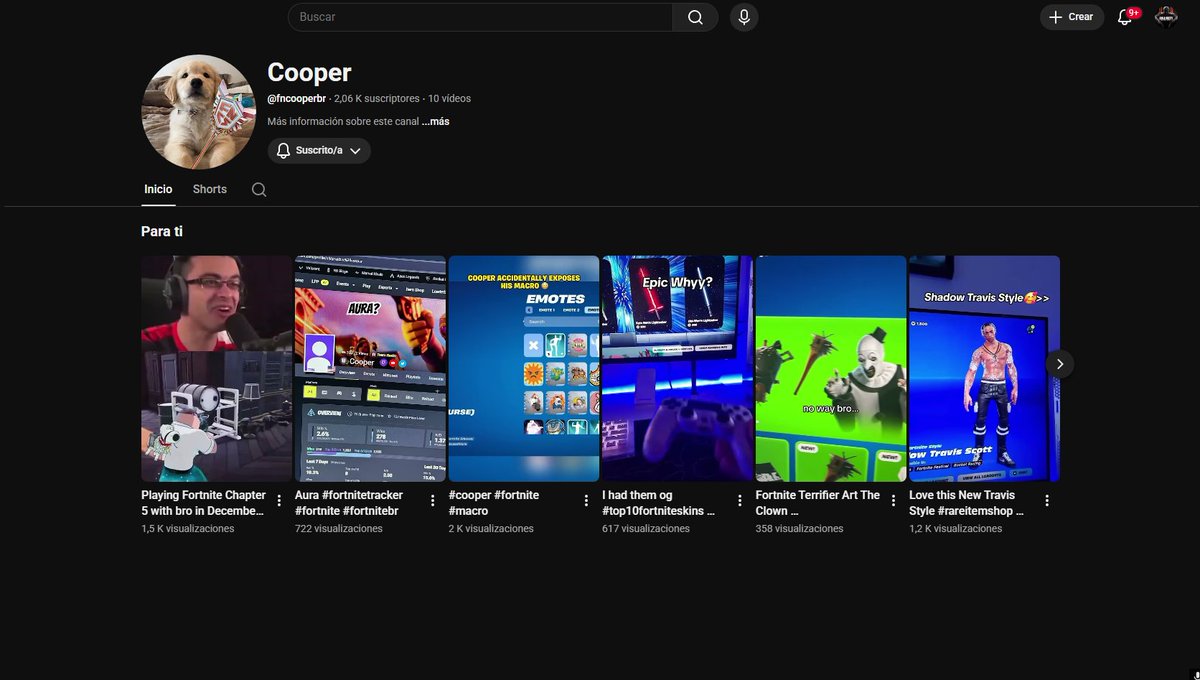
Task: Click the 'Cooper' channel name heading
Action: 309,72
